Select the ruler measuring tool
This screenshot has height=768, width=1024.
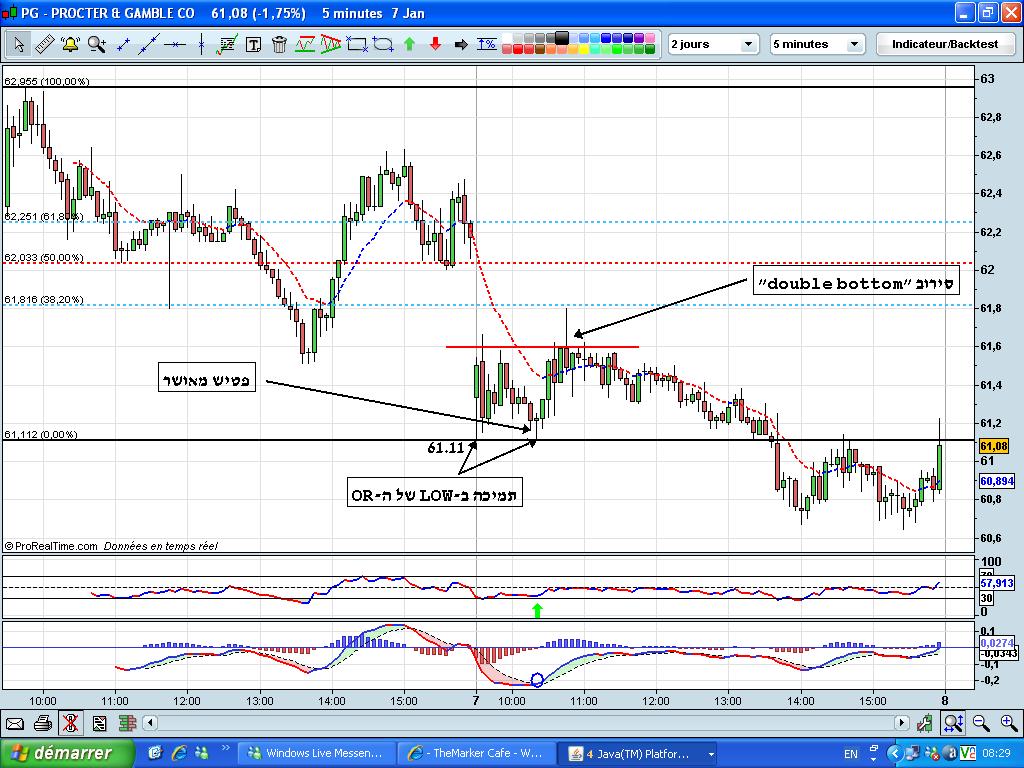(x=44, y=44)
